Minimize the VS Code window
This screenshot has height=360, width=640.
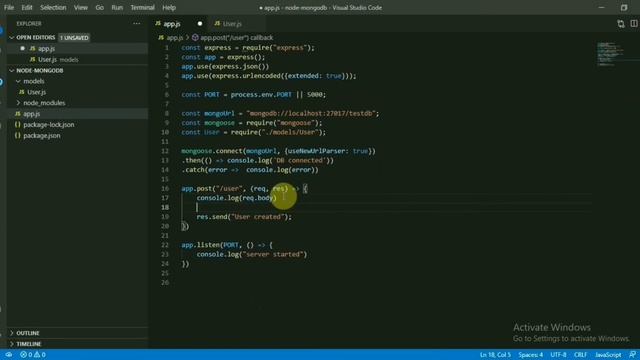point(601,7)
